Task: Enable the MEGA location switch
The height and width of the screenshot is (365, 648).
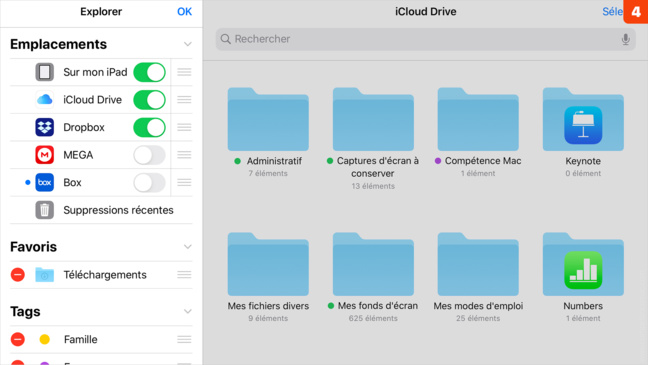Action: tap(149, 155)
